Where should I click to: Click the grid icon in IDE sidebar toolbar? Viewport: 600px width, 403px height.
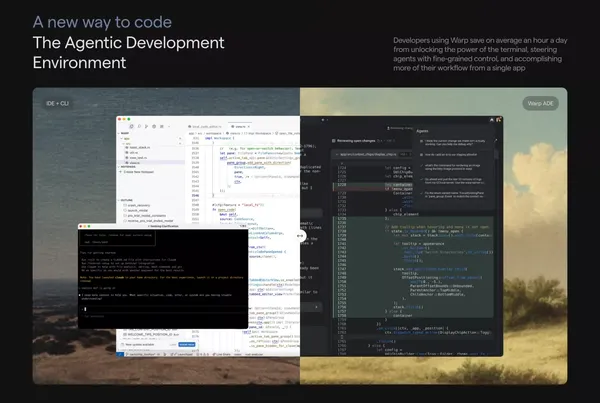(161, 126)
